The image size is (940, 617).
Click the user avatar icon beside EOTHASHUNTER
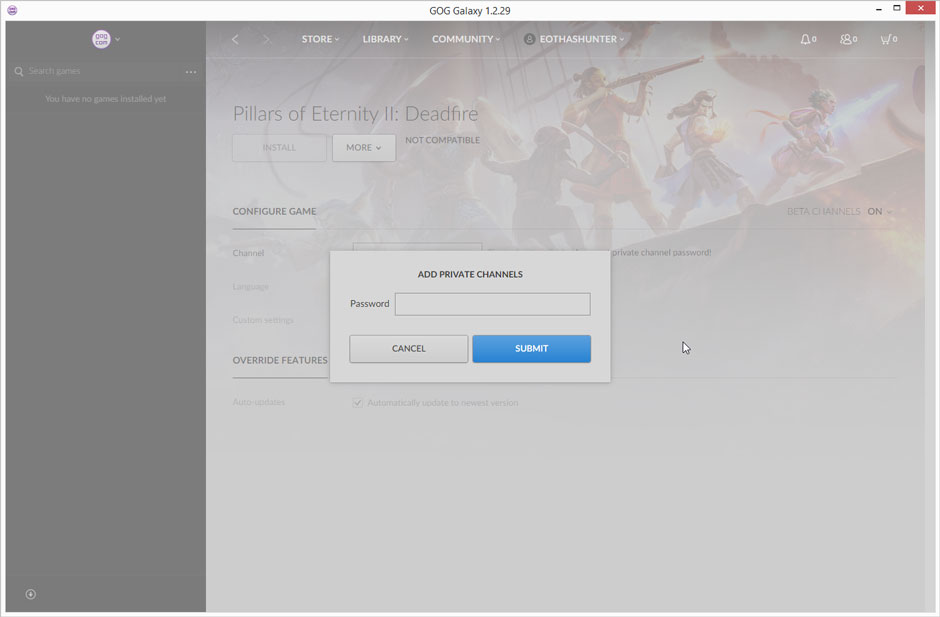pyautogui.click(x=529, y=39)
